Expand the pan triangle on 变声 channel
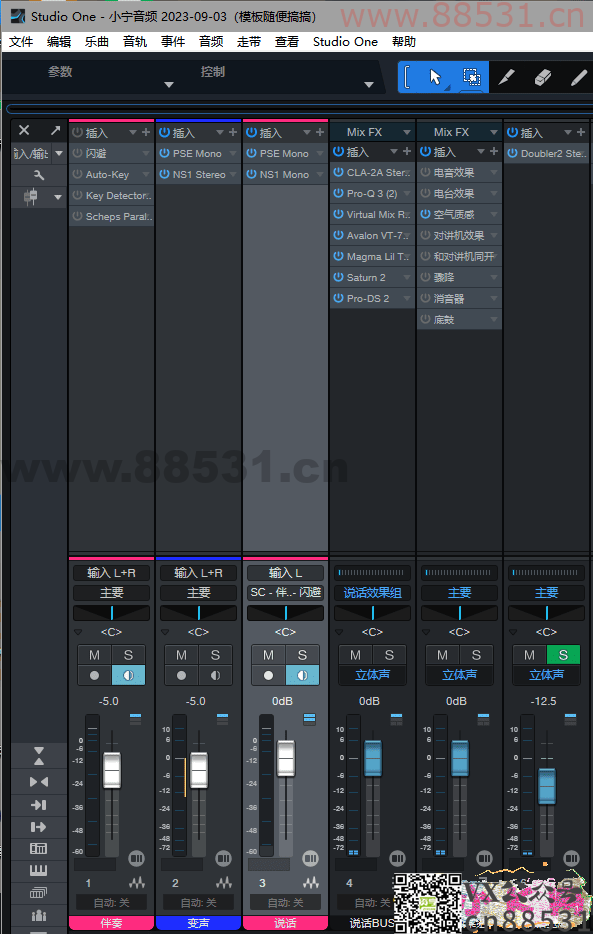 (165, 632)
